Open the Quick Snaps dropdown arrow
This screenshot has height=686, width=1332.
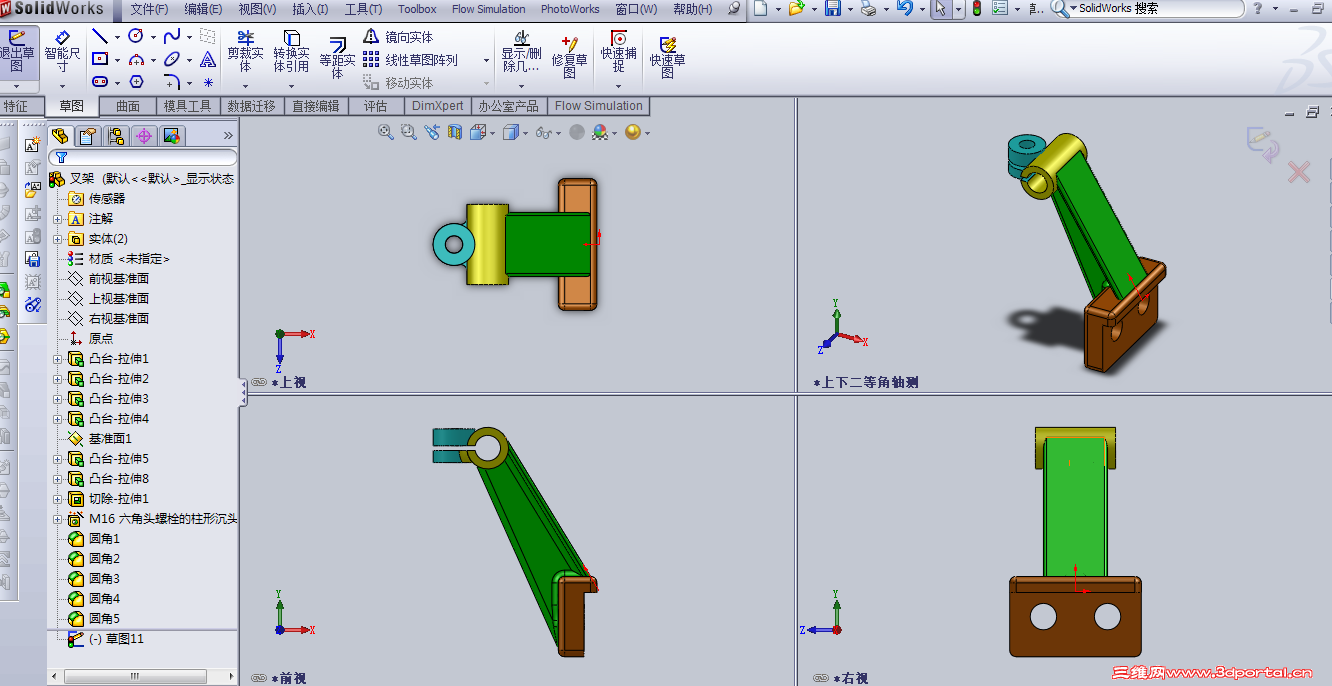(x=618, y=86)
